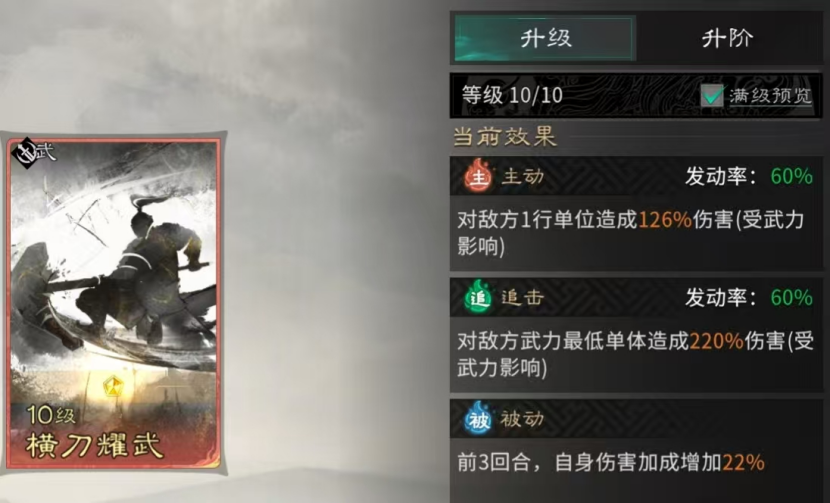The image size is (830, 503).
Task: Switch to the 升阶 tab
Action: pyautogui.click(x=728, y=39)
